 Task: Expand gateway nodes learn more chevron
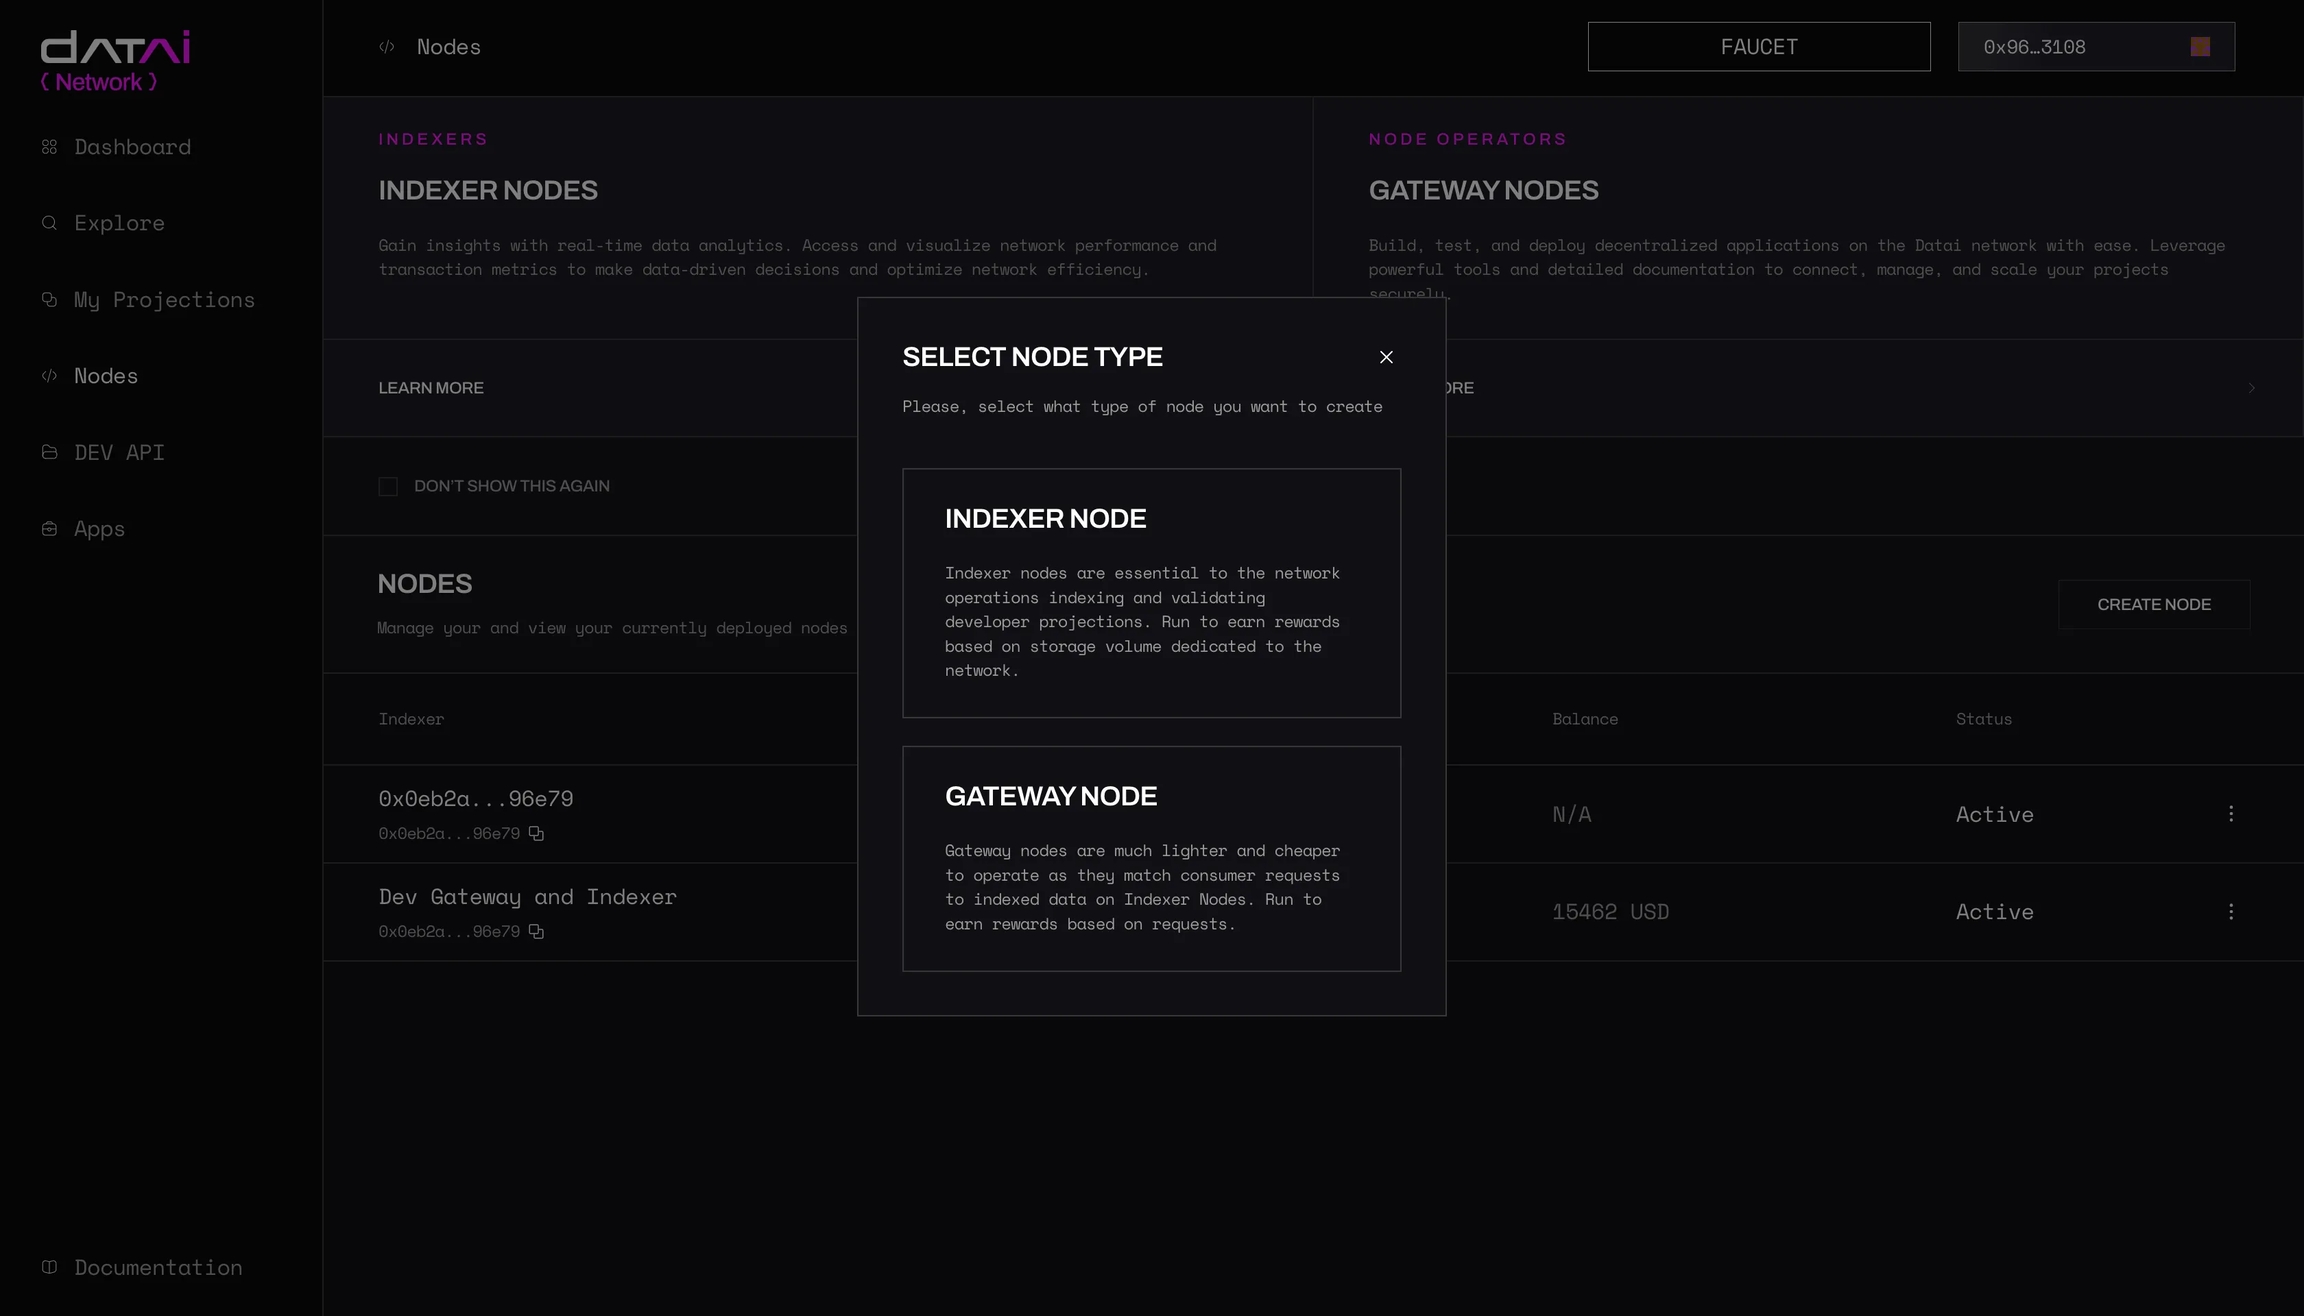point(2251,388)
